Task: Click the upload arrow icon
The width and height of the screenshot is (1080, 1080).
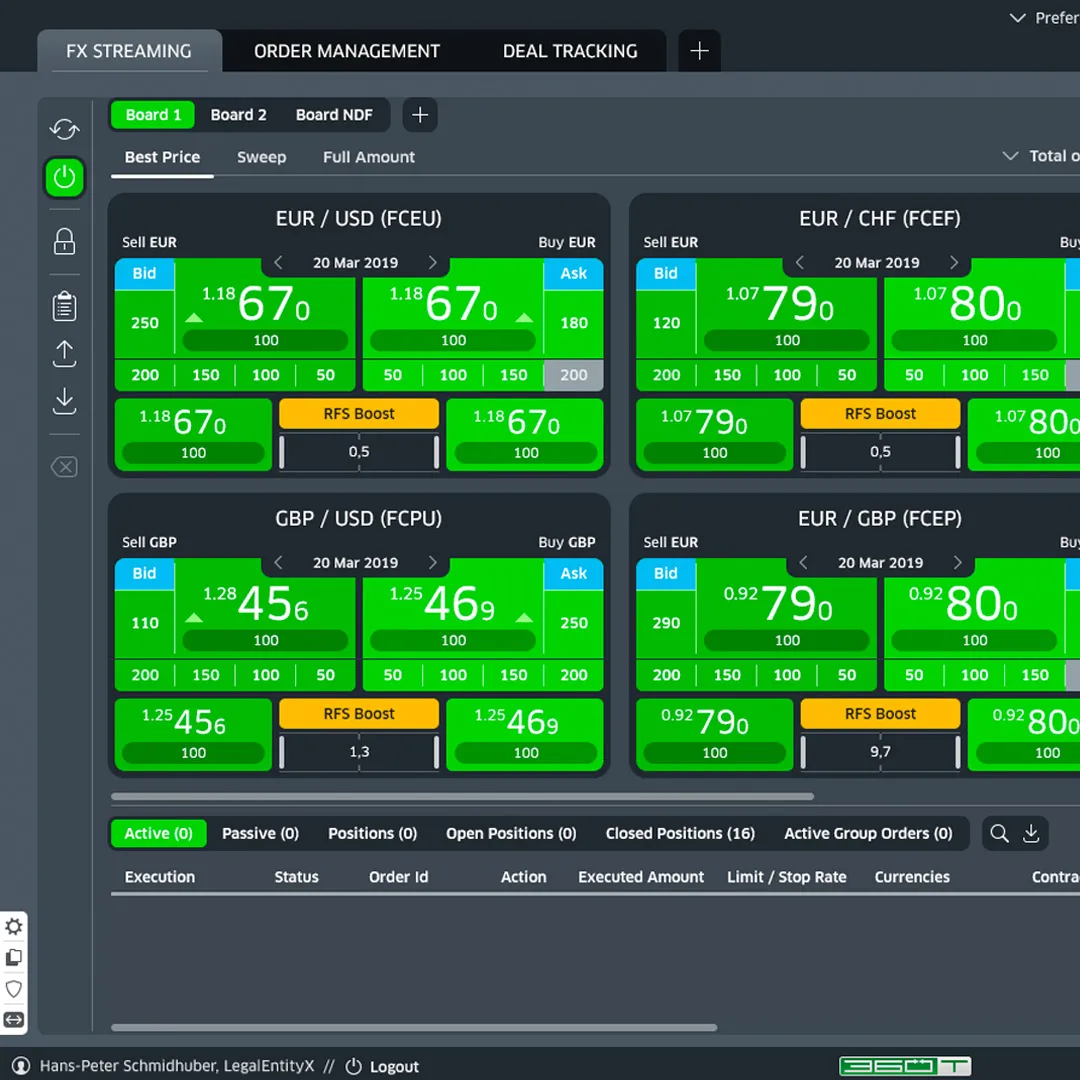Action: coord(64,353)
